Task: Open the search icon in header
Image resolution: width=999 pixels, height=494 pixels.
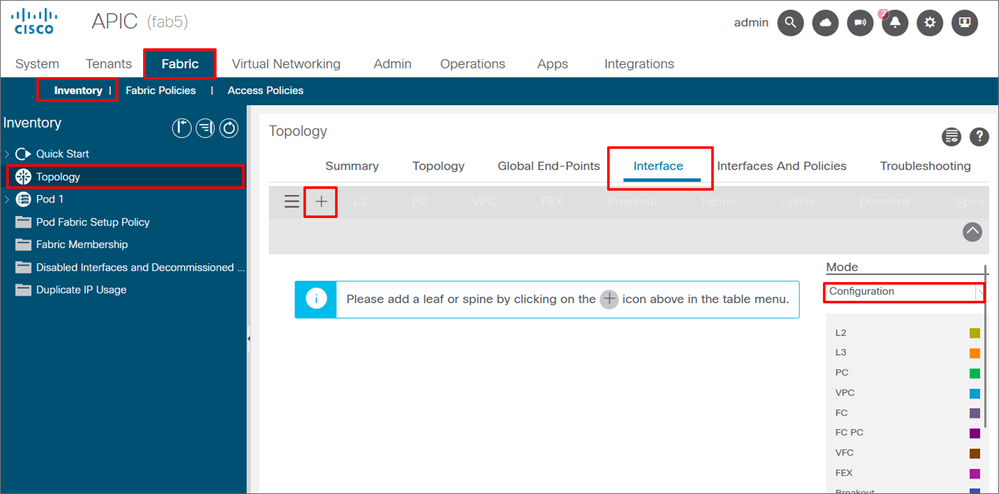Action: 790,23
